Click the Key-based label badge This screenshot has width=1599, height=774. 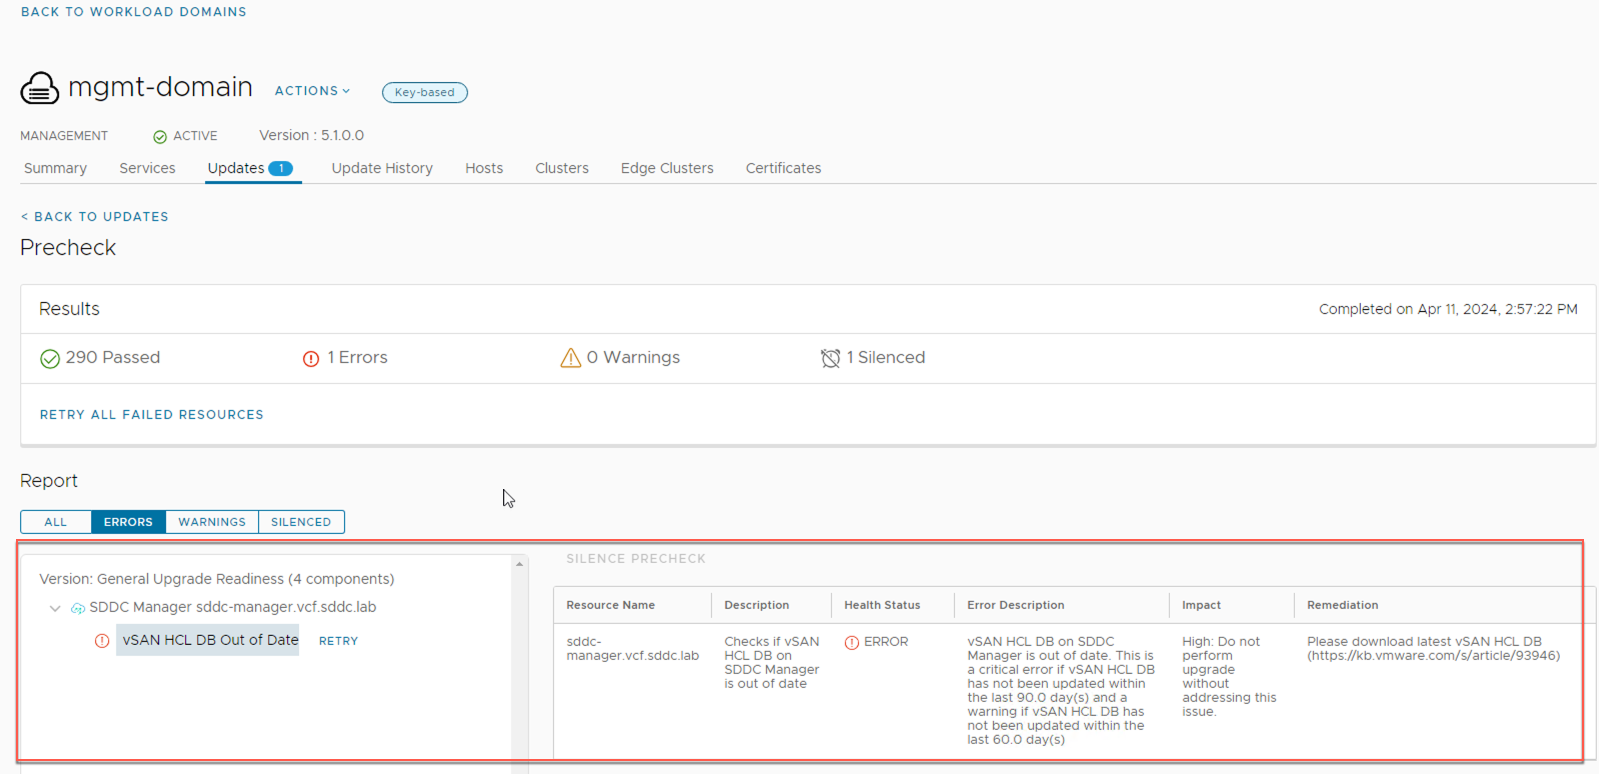click(x=425, y=92)
